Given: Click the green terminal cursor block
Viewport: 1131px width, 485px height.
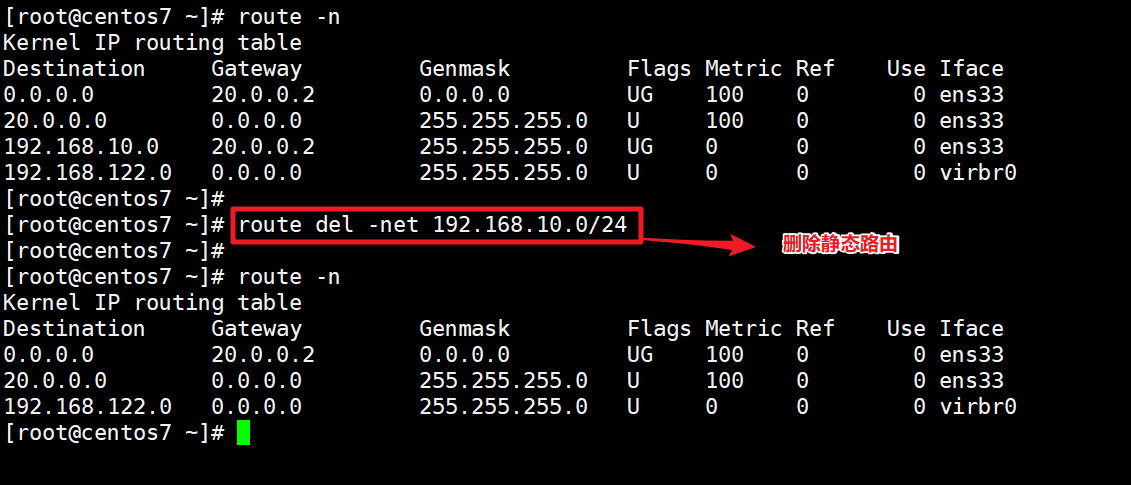Looking at the screenshot, I should click(x=243, y=433).
